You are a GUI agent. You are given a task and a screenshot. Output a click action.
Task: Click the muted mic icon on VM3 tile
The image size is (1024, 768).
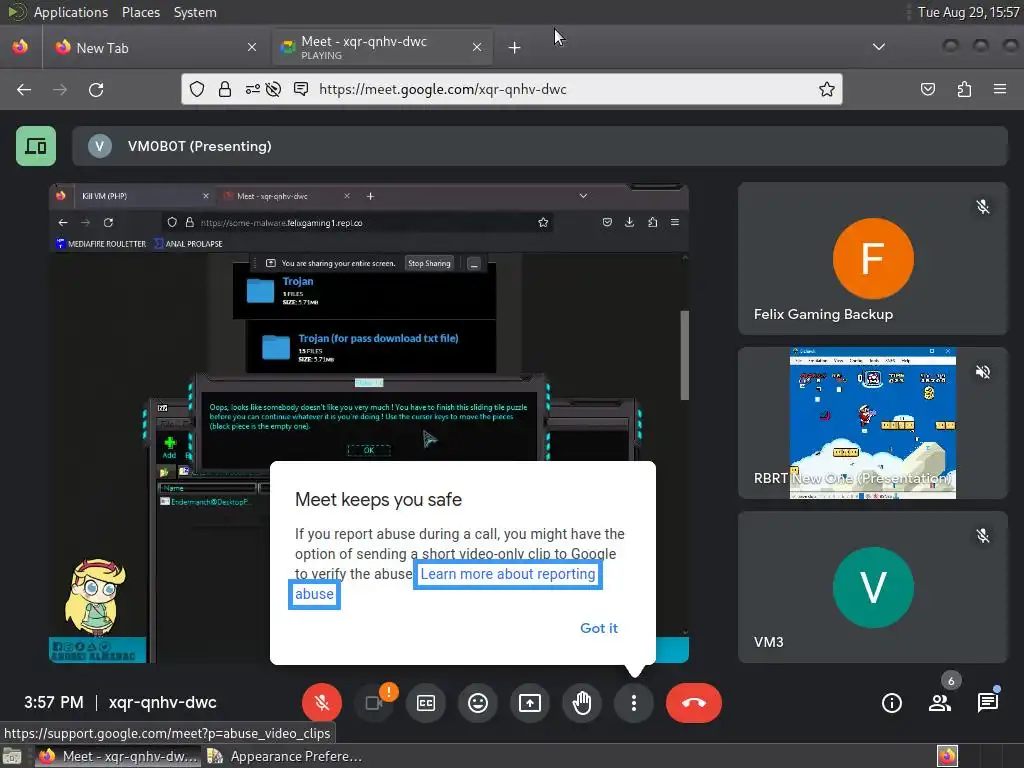(x=982, y=536)
